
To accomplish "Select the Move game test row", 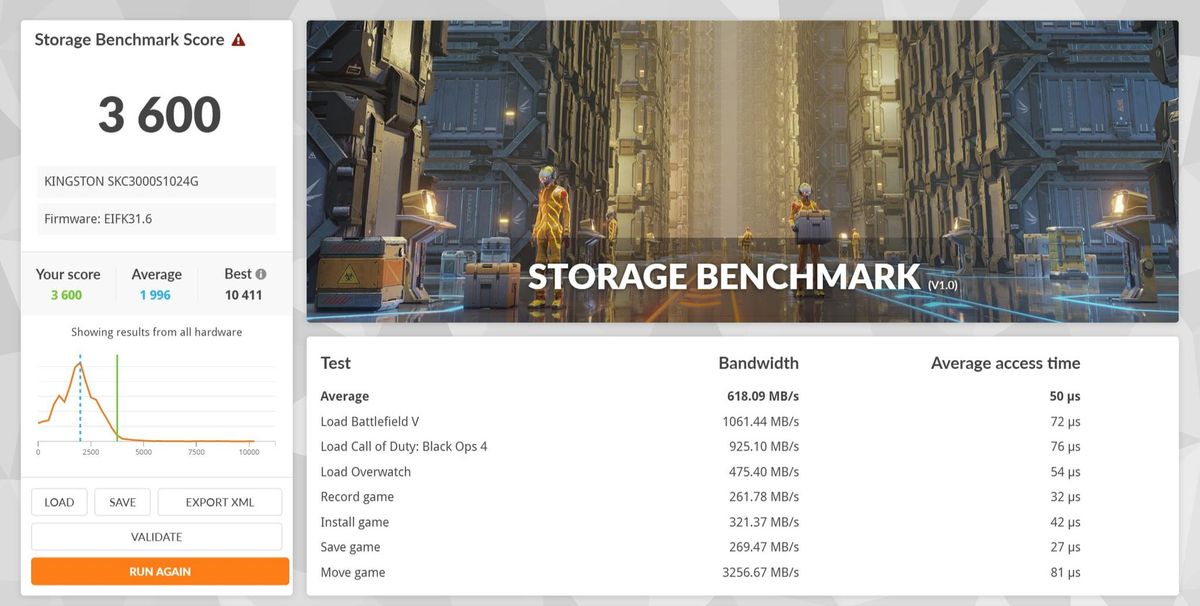I will pyautogui.click(x=742, y=572).
